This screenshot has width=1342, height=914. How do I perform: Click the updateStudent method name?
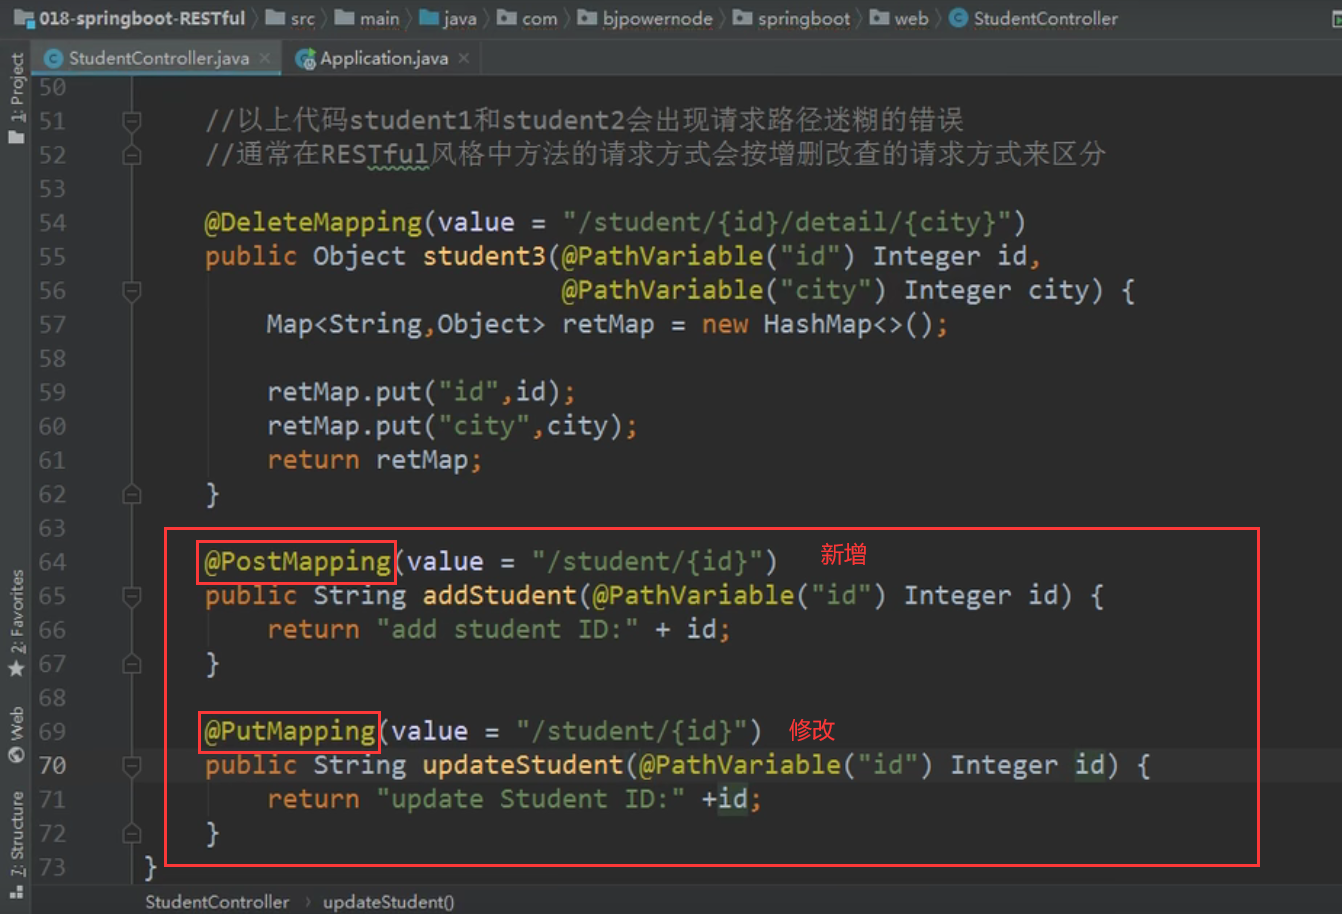[523, 765]
